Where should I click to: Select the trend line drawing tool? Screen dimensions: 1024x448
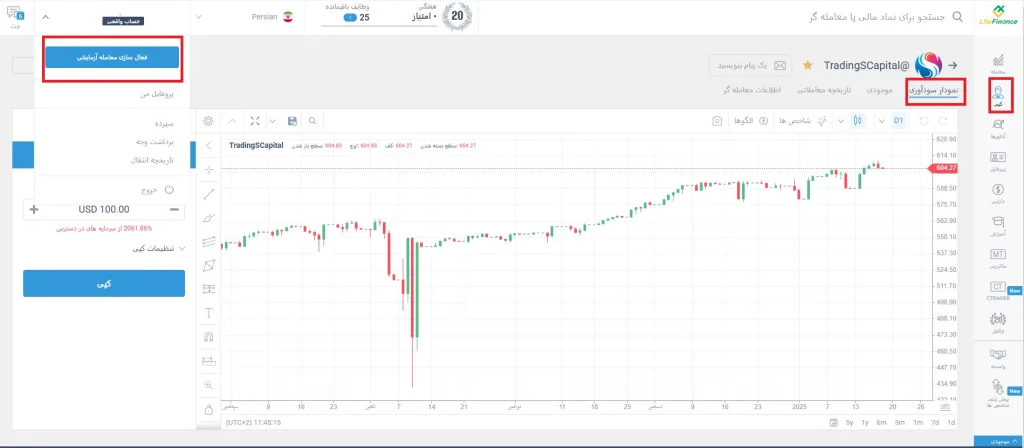click(x=208, y=193)
